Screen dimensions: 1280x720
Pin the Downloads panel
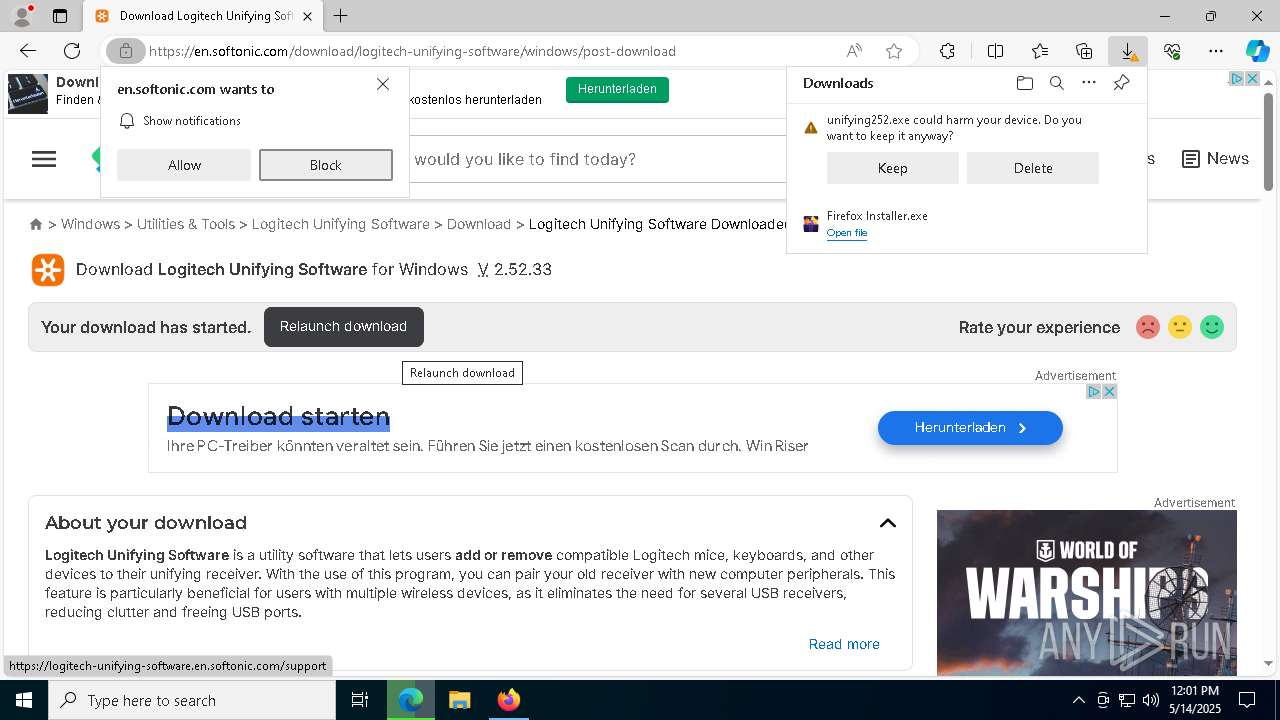click(x=1121, y=83)
